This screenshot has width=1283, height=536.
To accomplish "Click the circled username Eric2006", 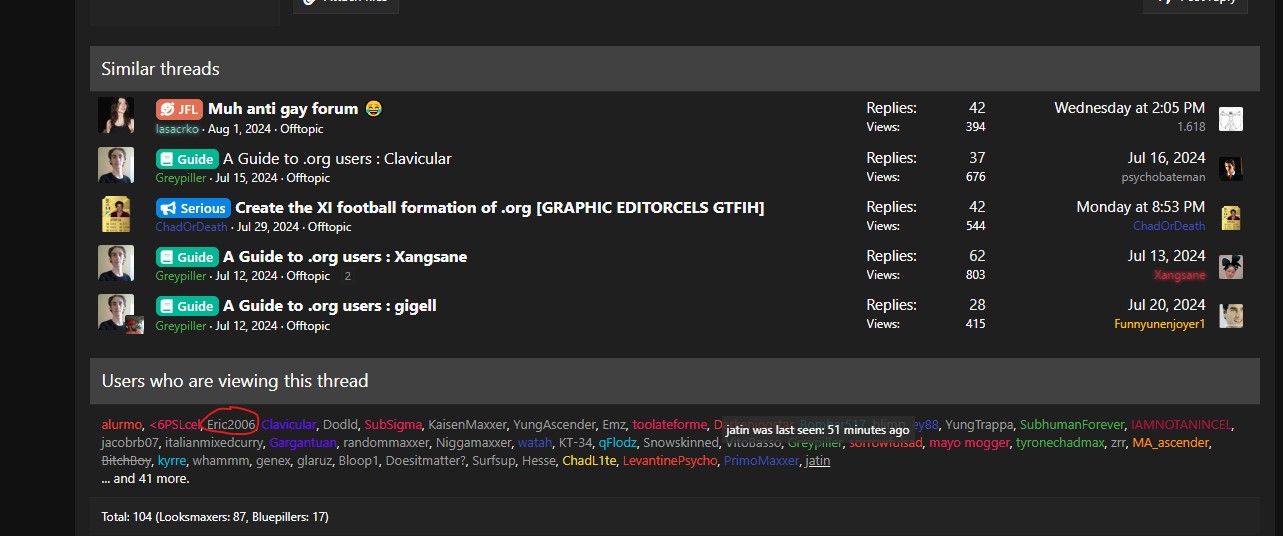I will point(231,425).
